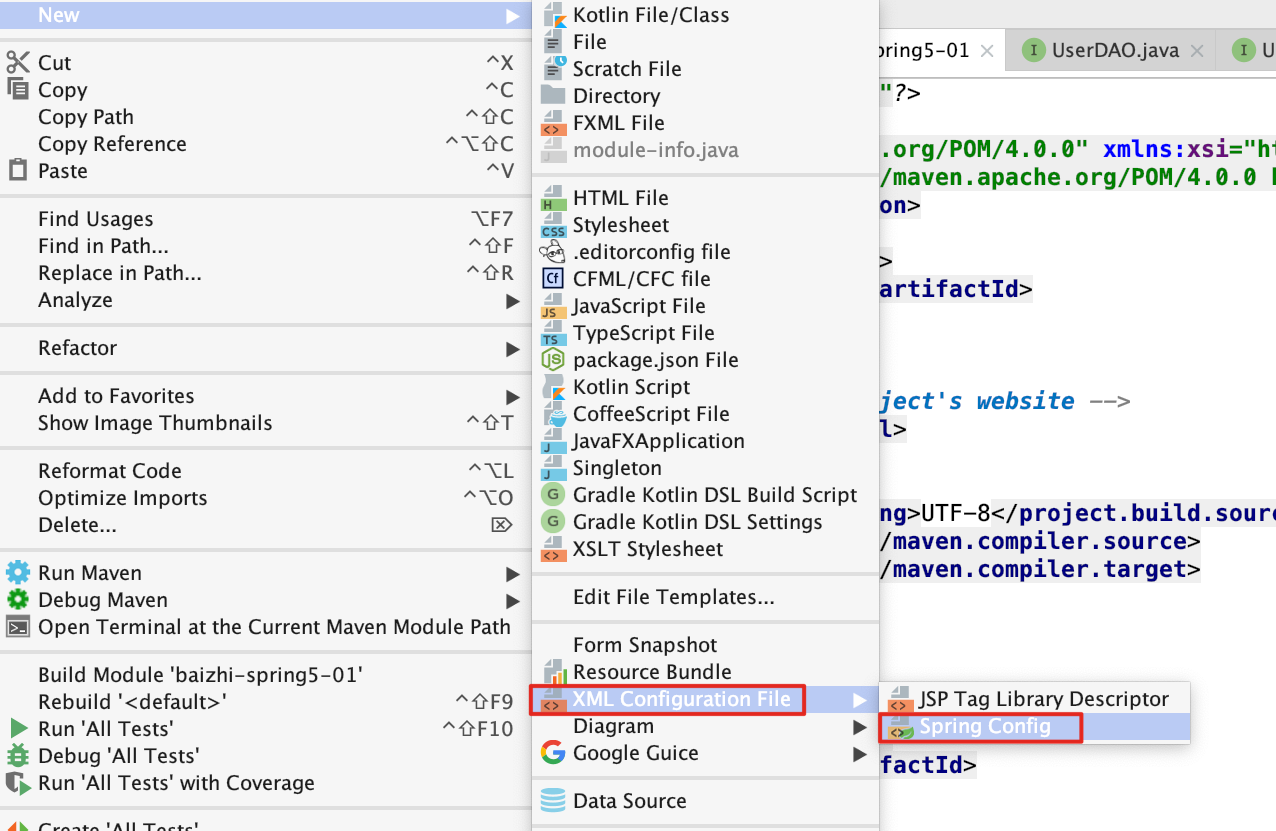Screen dimensions: 1276x831
Task: Click the Debug 'All Tests' bug icon
Action: click(x=18, y=755)
